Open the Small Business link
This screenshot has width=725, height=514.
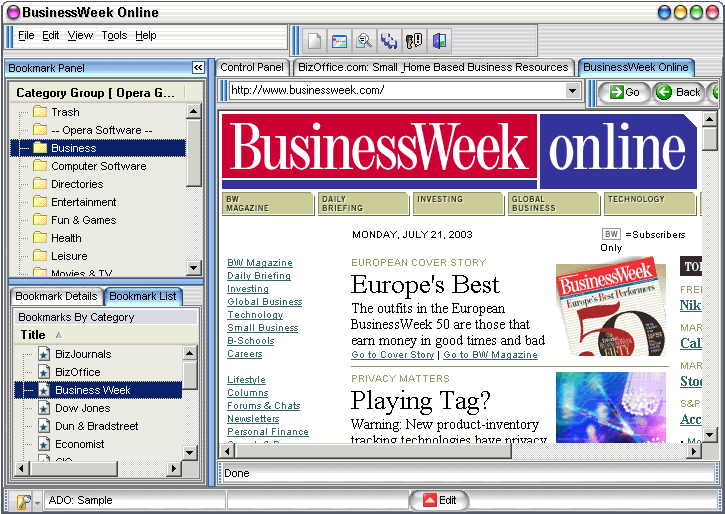[263, 328]
